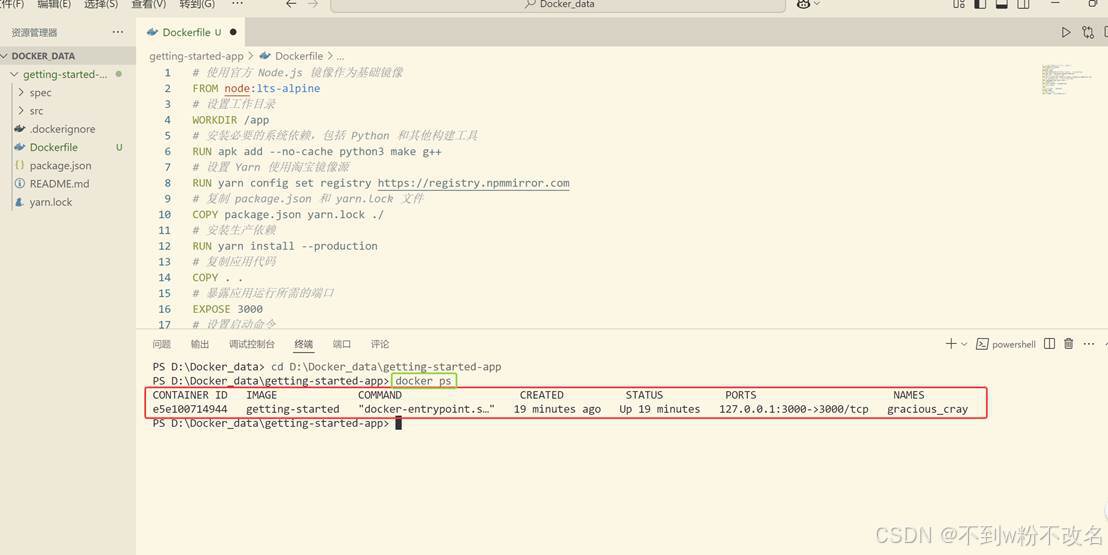Open the menu bar overflow ellipsis
This screenshot has height=555, width=1108.
tap(237, 4)
